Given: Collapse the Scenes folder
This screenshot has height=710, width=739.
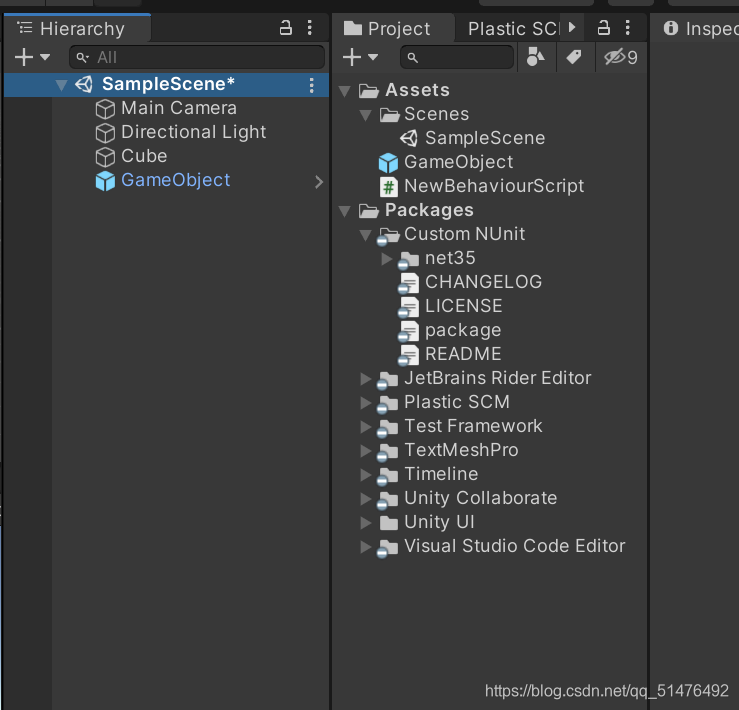Looking at the screenshot, I should point(366,115).
